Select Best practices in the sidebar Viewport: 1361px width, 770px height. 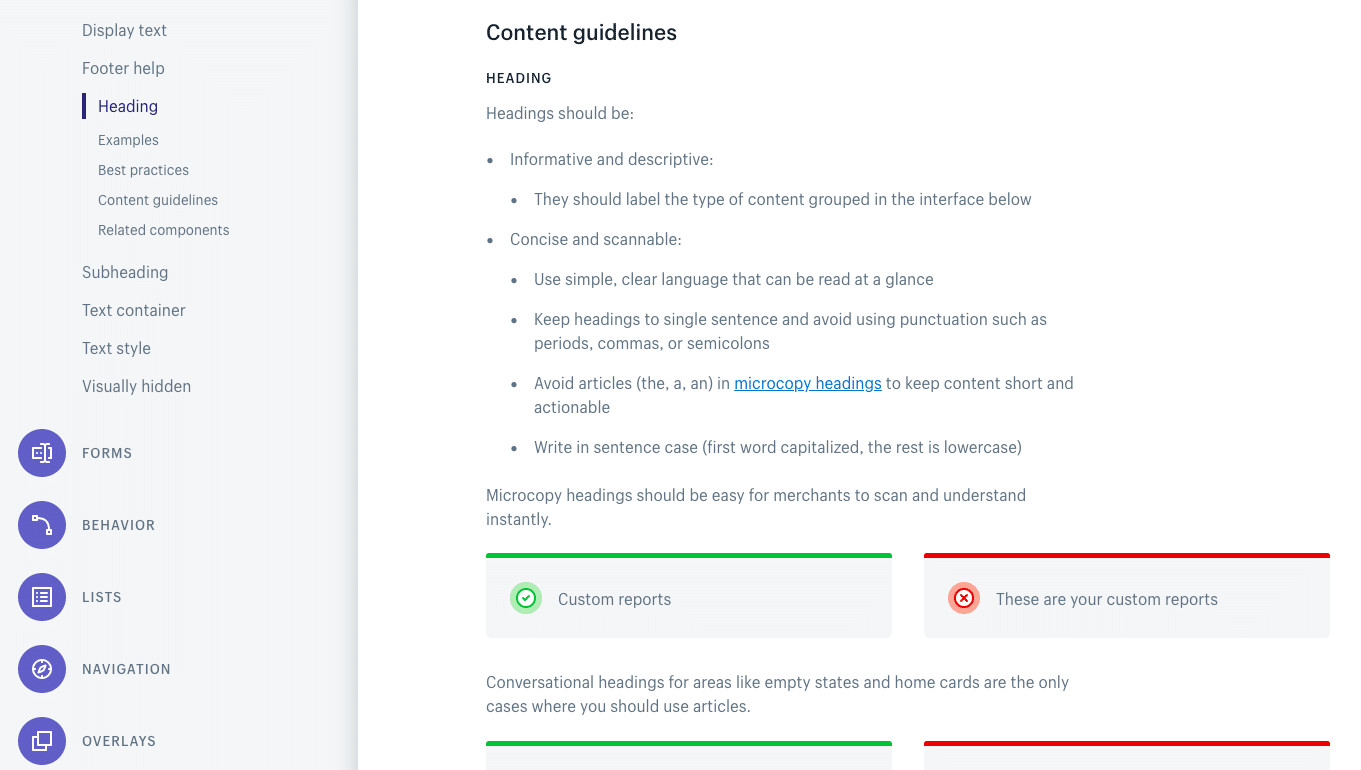pos(143,170)
